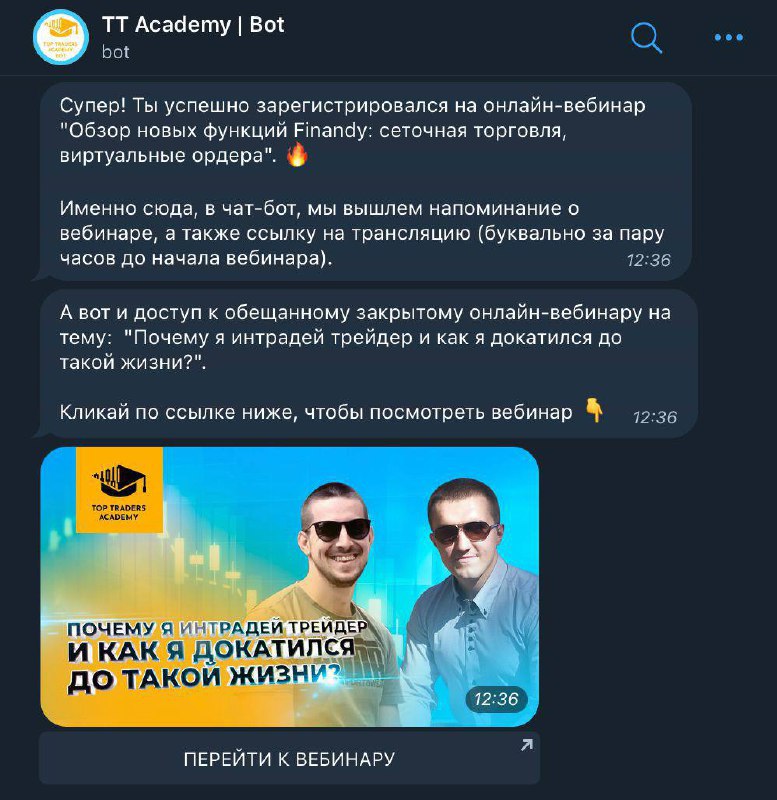Open the three-dot more options menu
The image size is (777, 800).
coord(729,37)
